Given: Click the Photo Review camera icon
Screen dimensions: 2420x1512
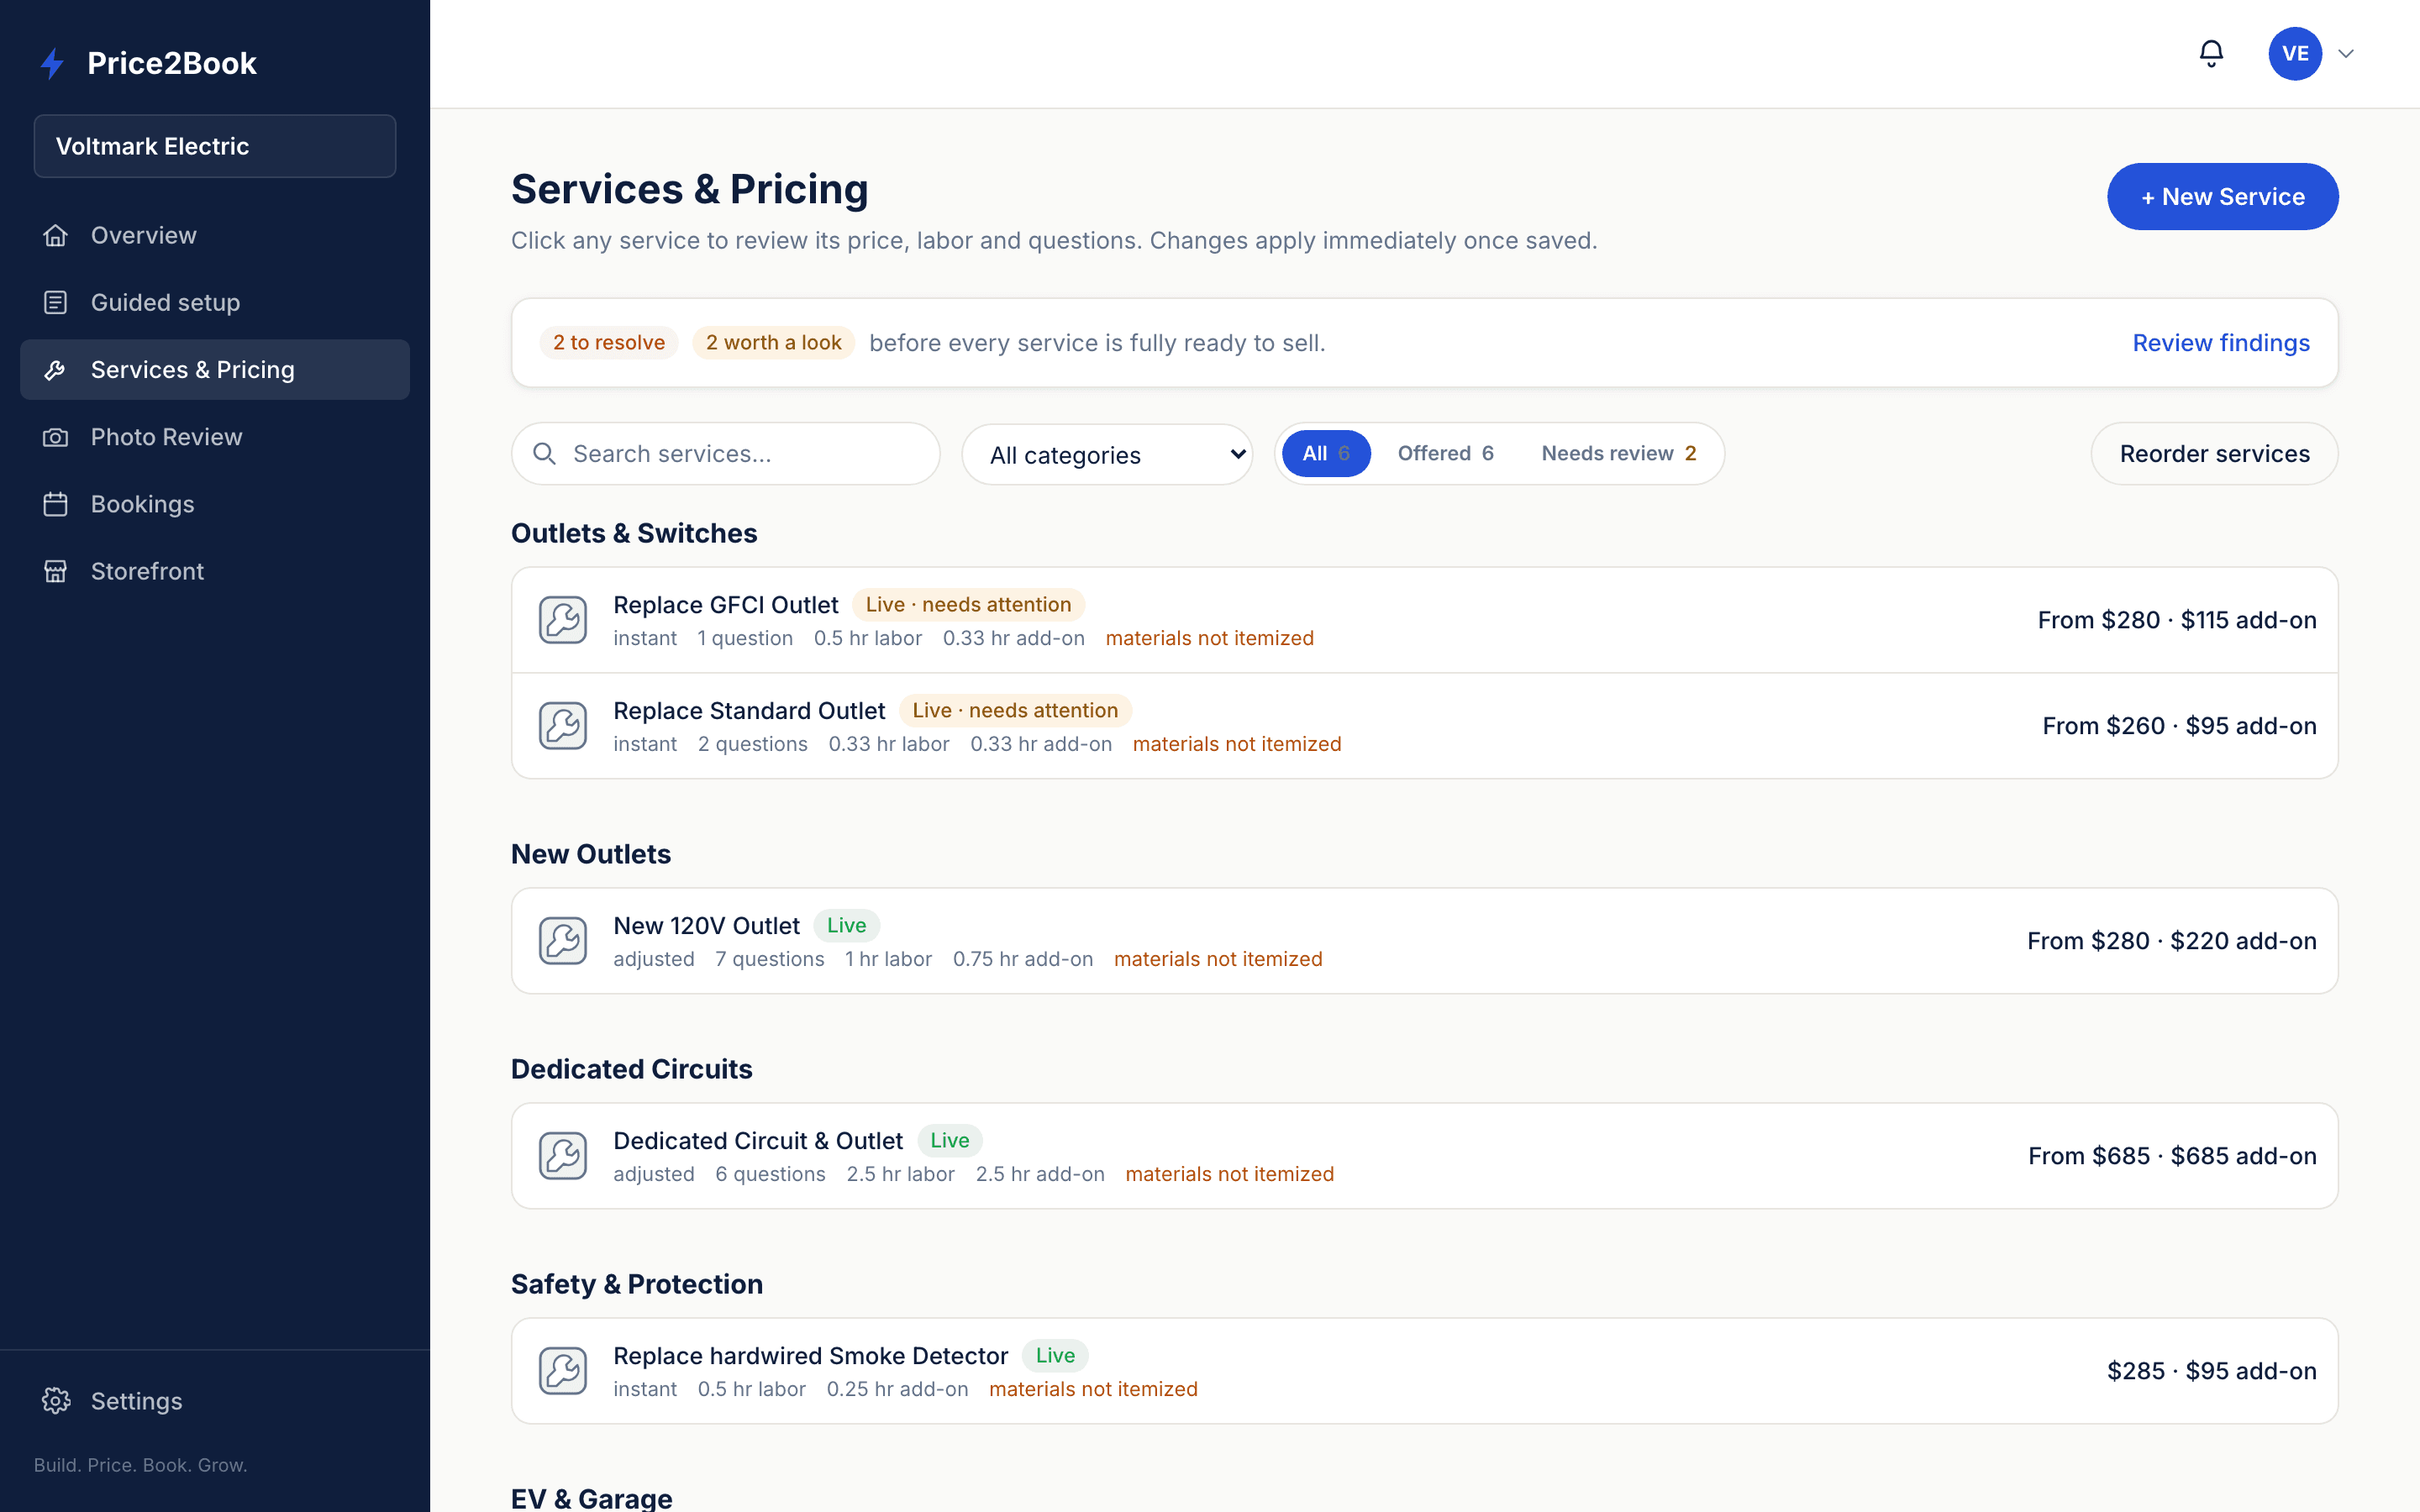Looking at the screenshot, I should [56, 437].
